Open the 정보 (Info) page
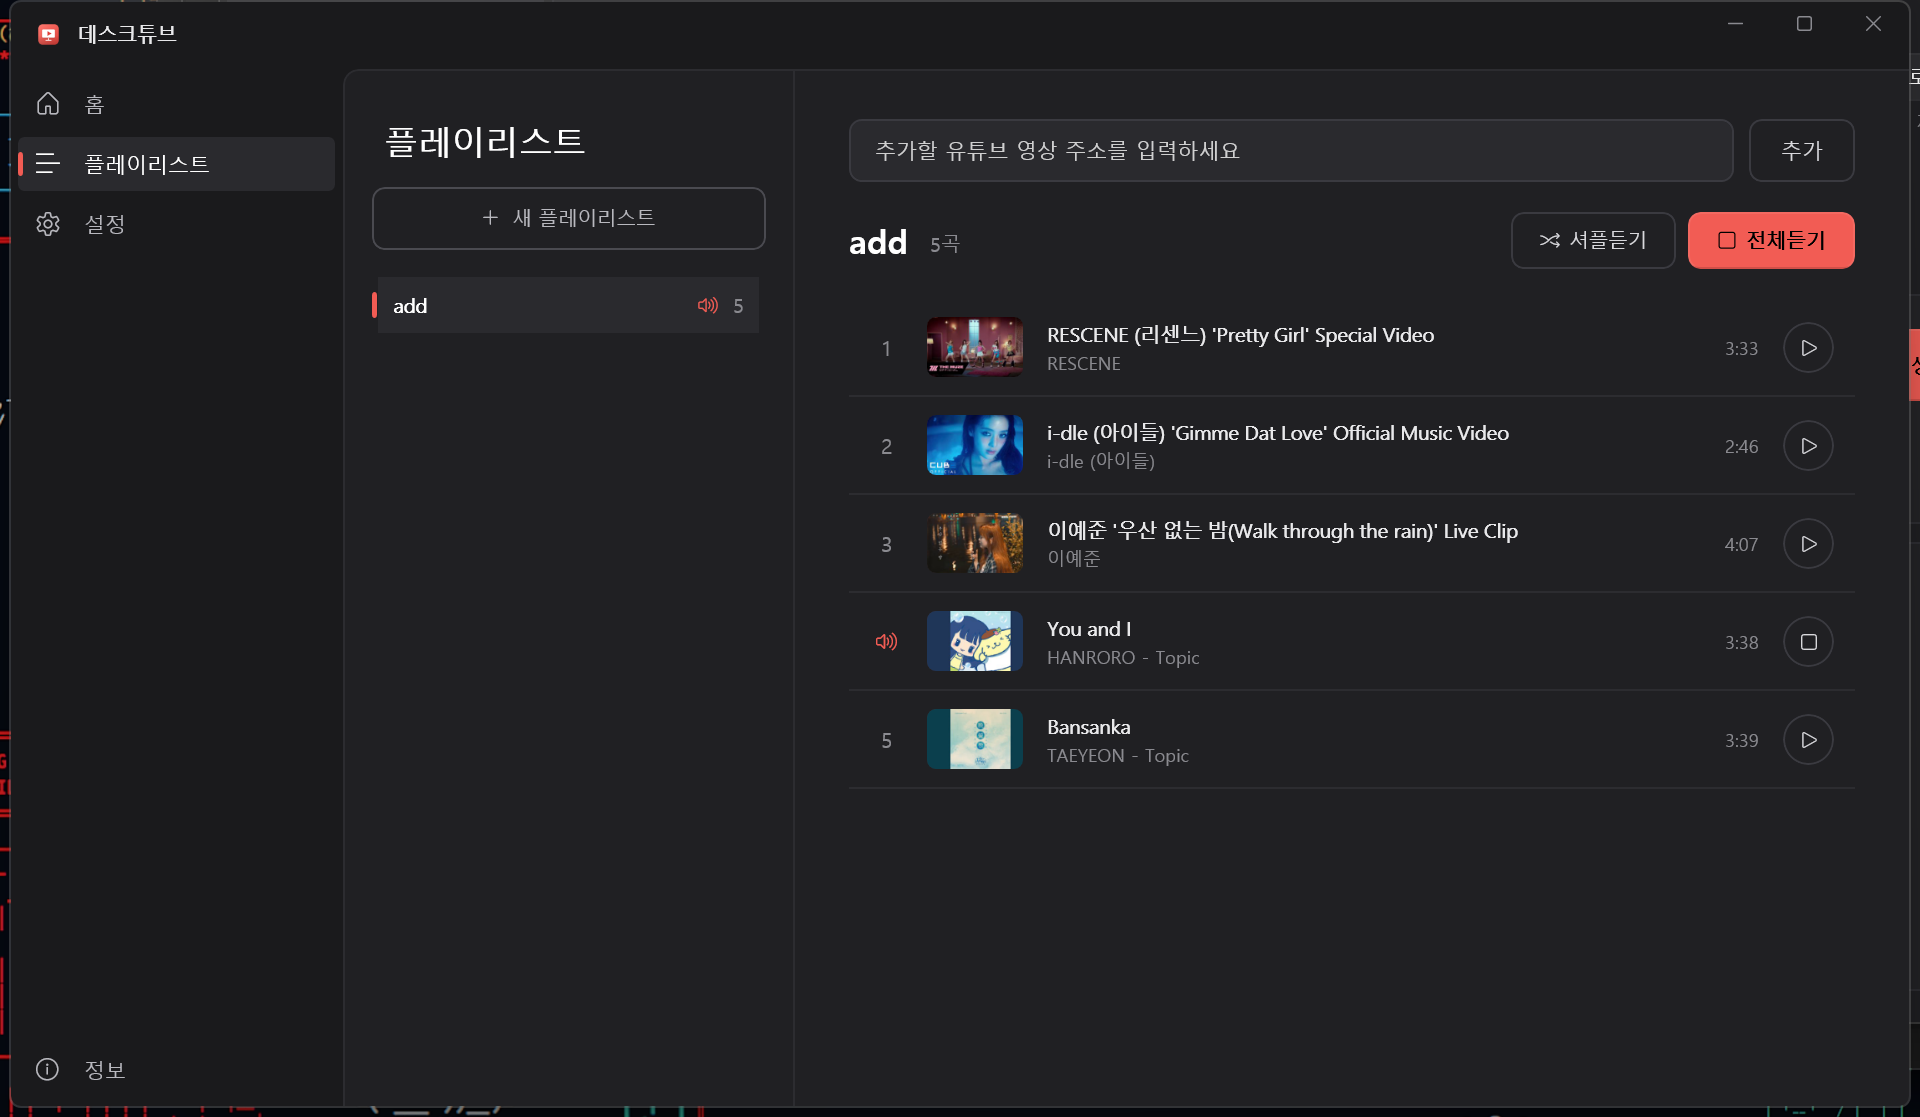Screen dimensions: 1920x1117 coord(176,1069)
